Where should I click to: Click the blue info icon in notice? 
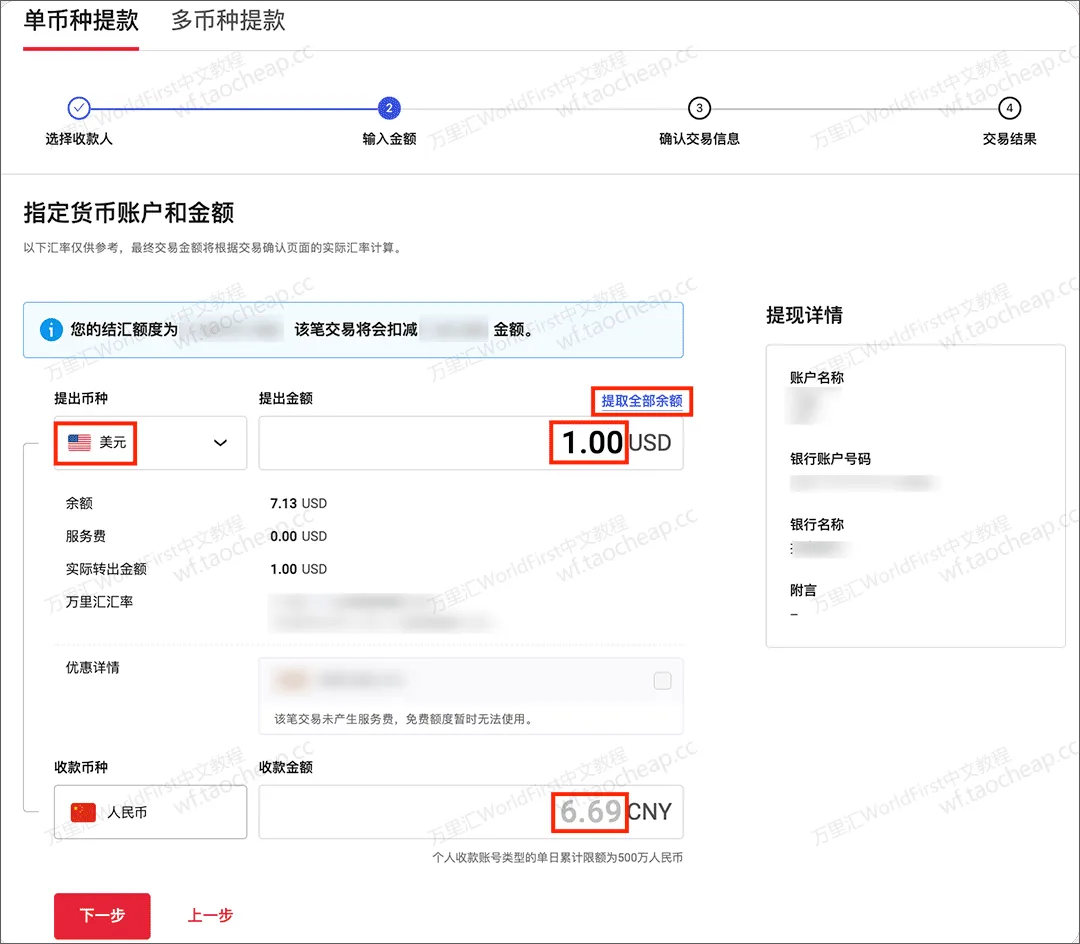coord(50,329)
